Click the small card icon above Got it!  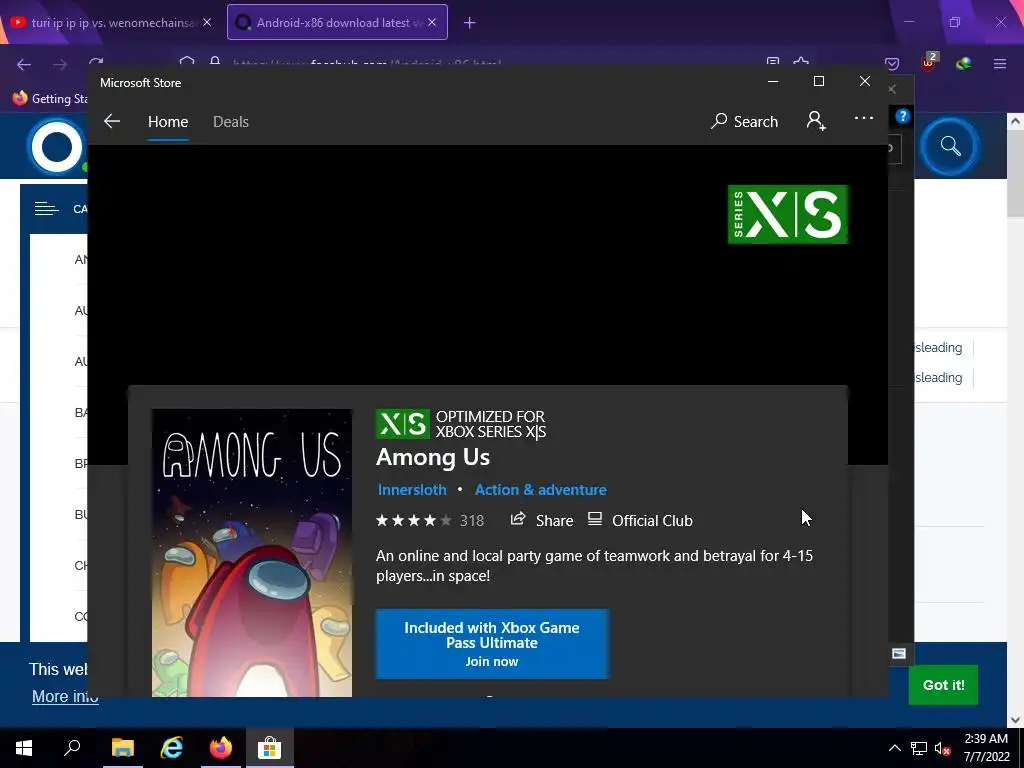(899, 654)
